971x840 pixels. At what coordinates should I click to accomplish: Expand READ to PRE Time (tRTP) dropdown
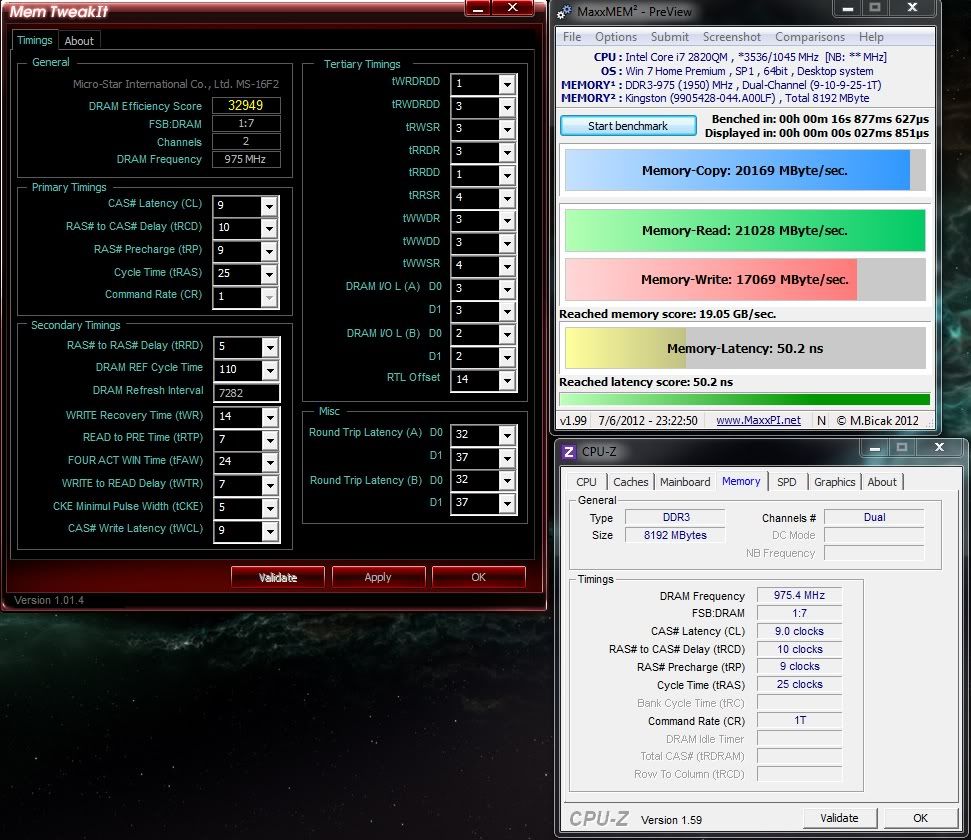[x=270, y=440]
